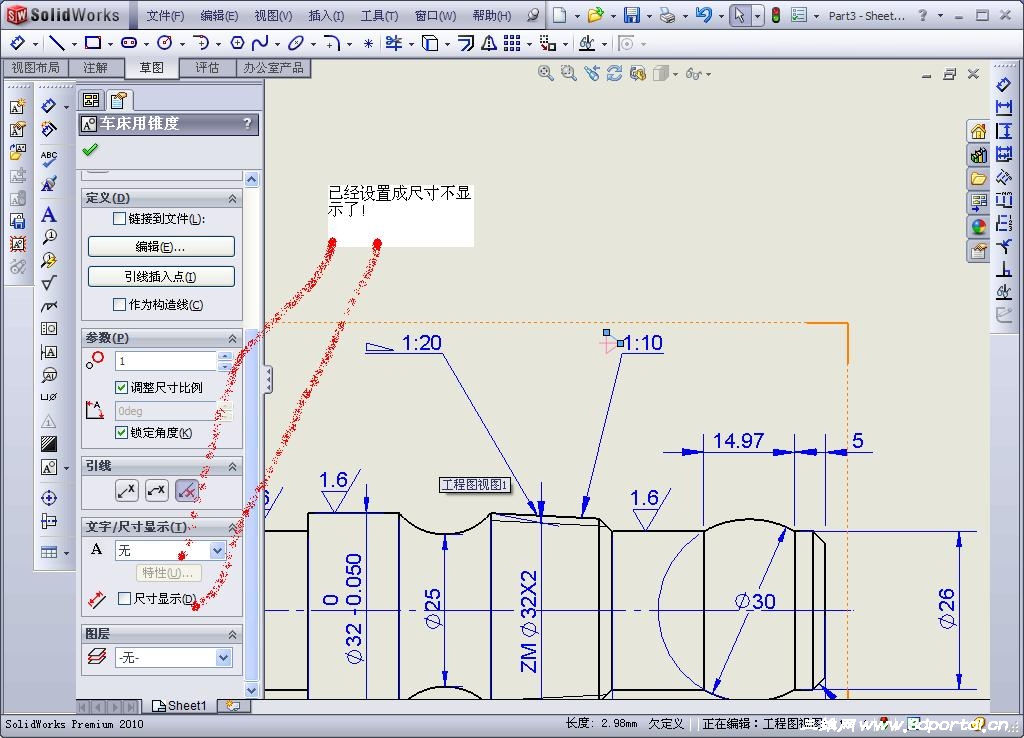Screen dimensions: 1024x738
Task: Select the Ellipse sketch tool
Action: point(296,43)
